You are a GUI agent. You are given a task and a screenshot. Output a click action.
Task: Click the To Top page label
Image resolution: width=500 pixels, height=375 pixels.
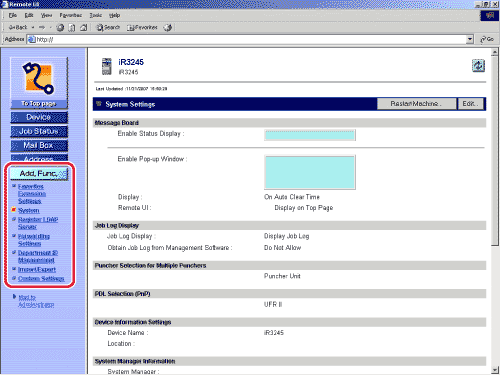pos(39,104)
